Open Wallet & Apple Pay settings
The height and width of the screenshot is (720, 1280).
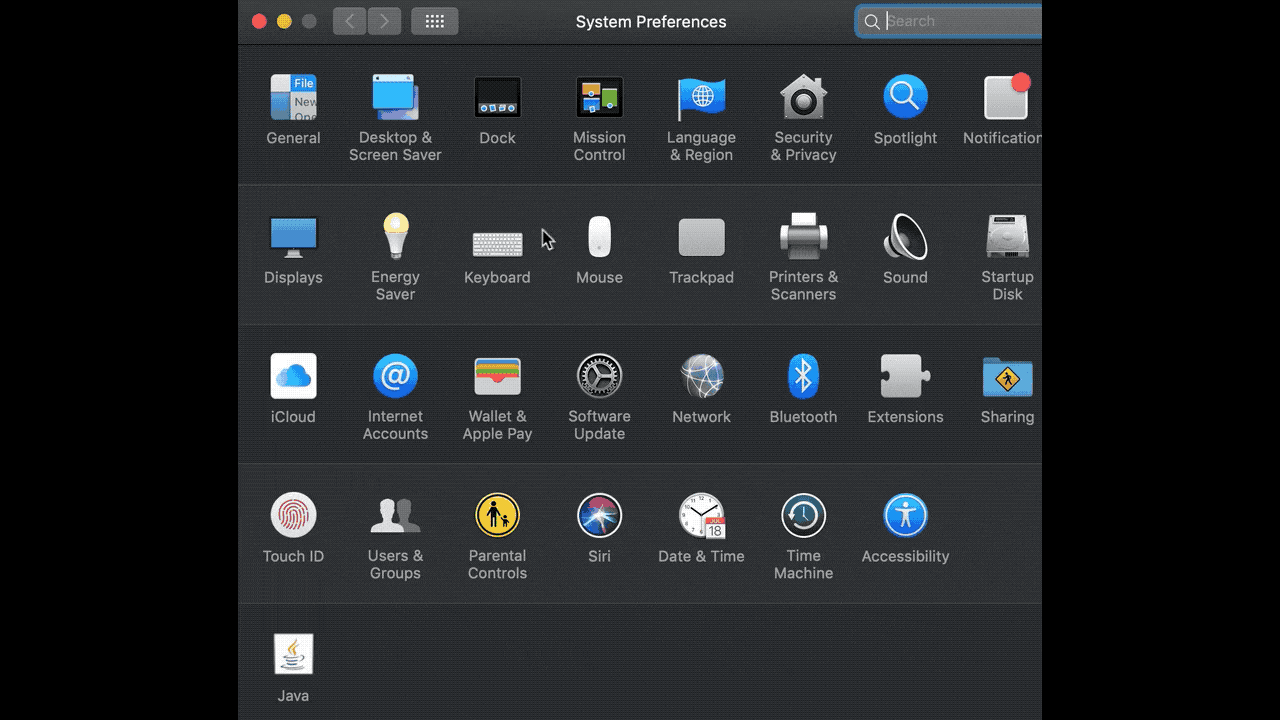(497, 376)
